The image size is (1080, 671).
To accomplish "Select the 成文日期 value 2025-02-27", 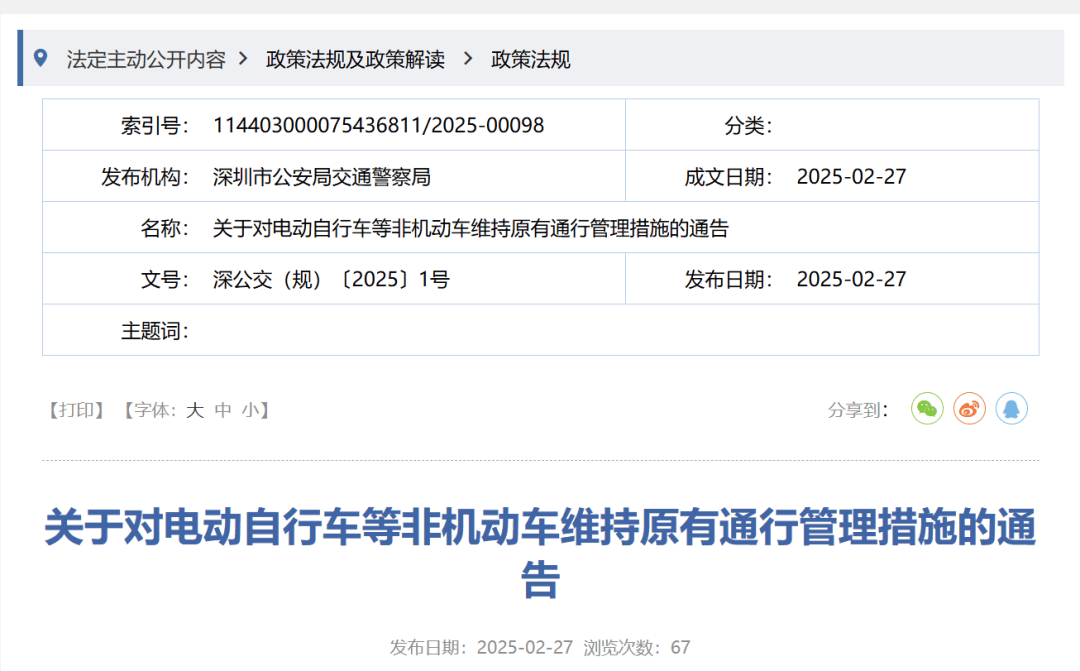I will tap(851, 177).
